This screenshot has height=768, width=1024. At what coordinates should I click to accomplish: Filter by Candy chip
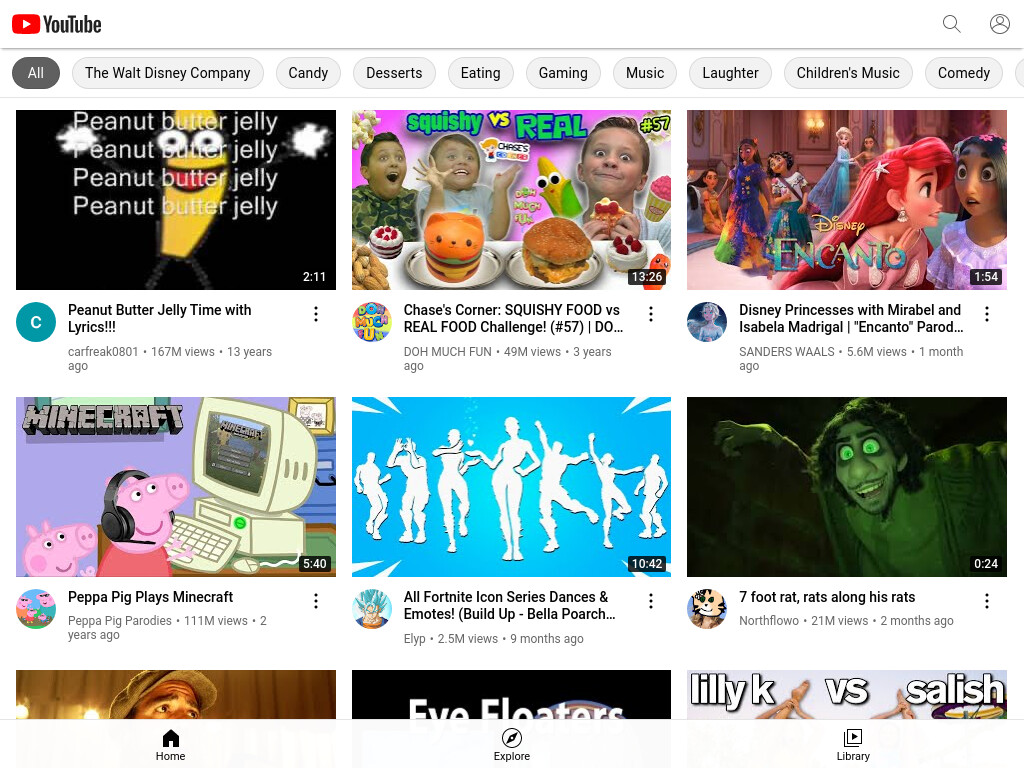308,73
